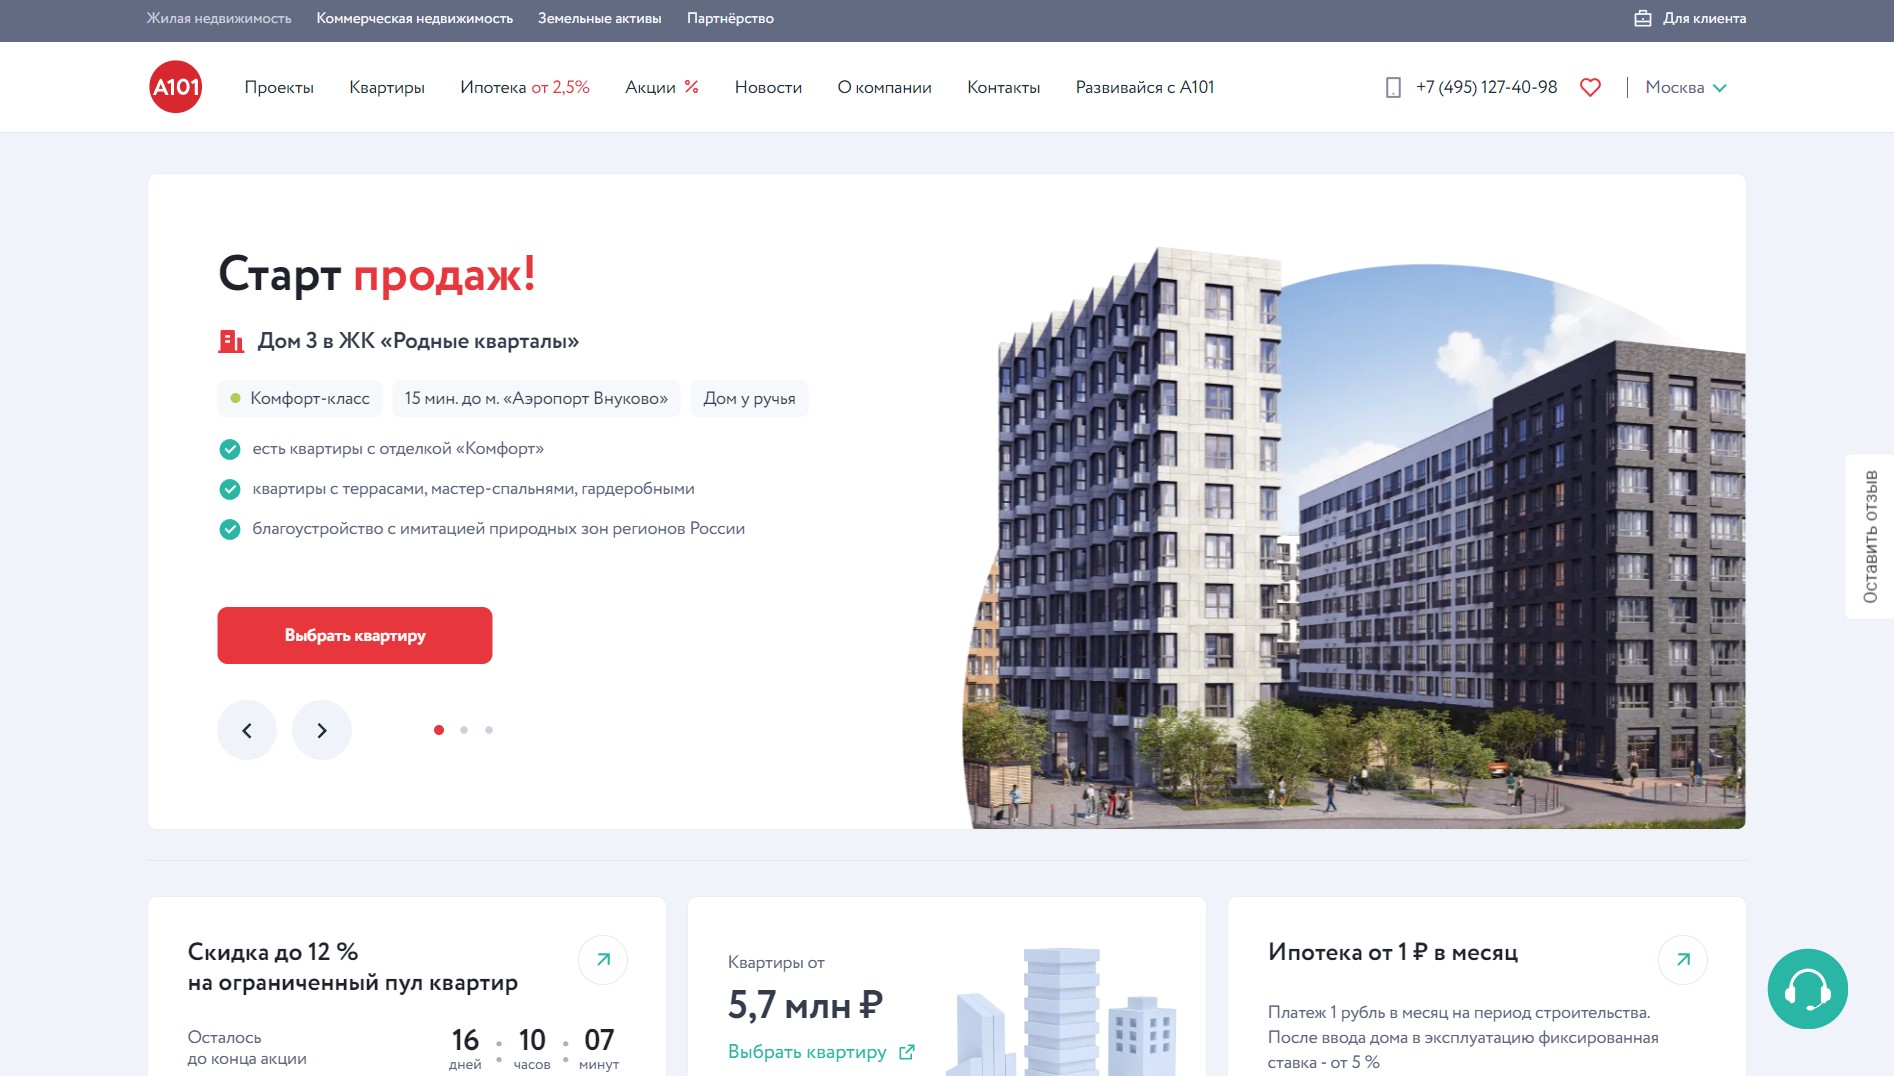
Task: Open the Оставить отзыв side tab
Action: point(1870,537)
